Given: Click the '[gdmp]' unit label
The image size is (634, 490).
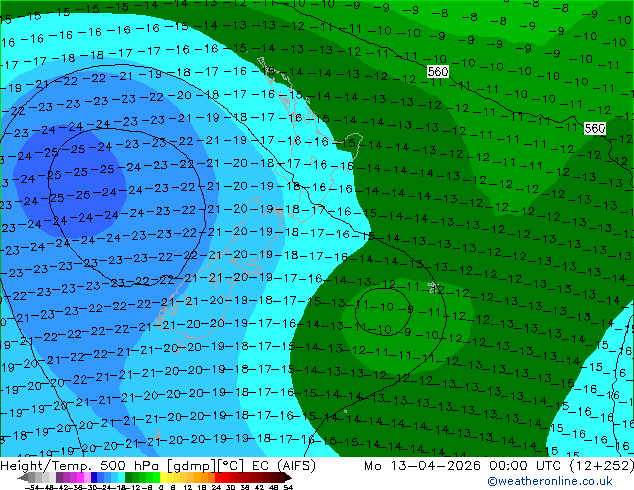Looking at the screenshot, I should click(190, 466).
